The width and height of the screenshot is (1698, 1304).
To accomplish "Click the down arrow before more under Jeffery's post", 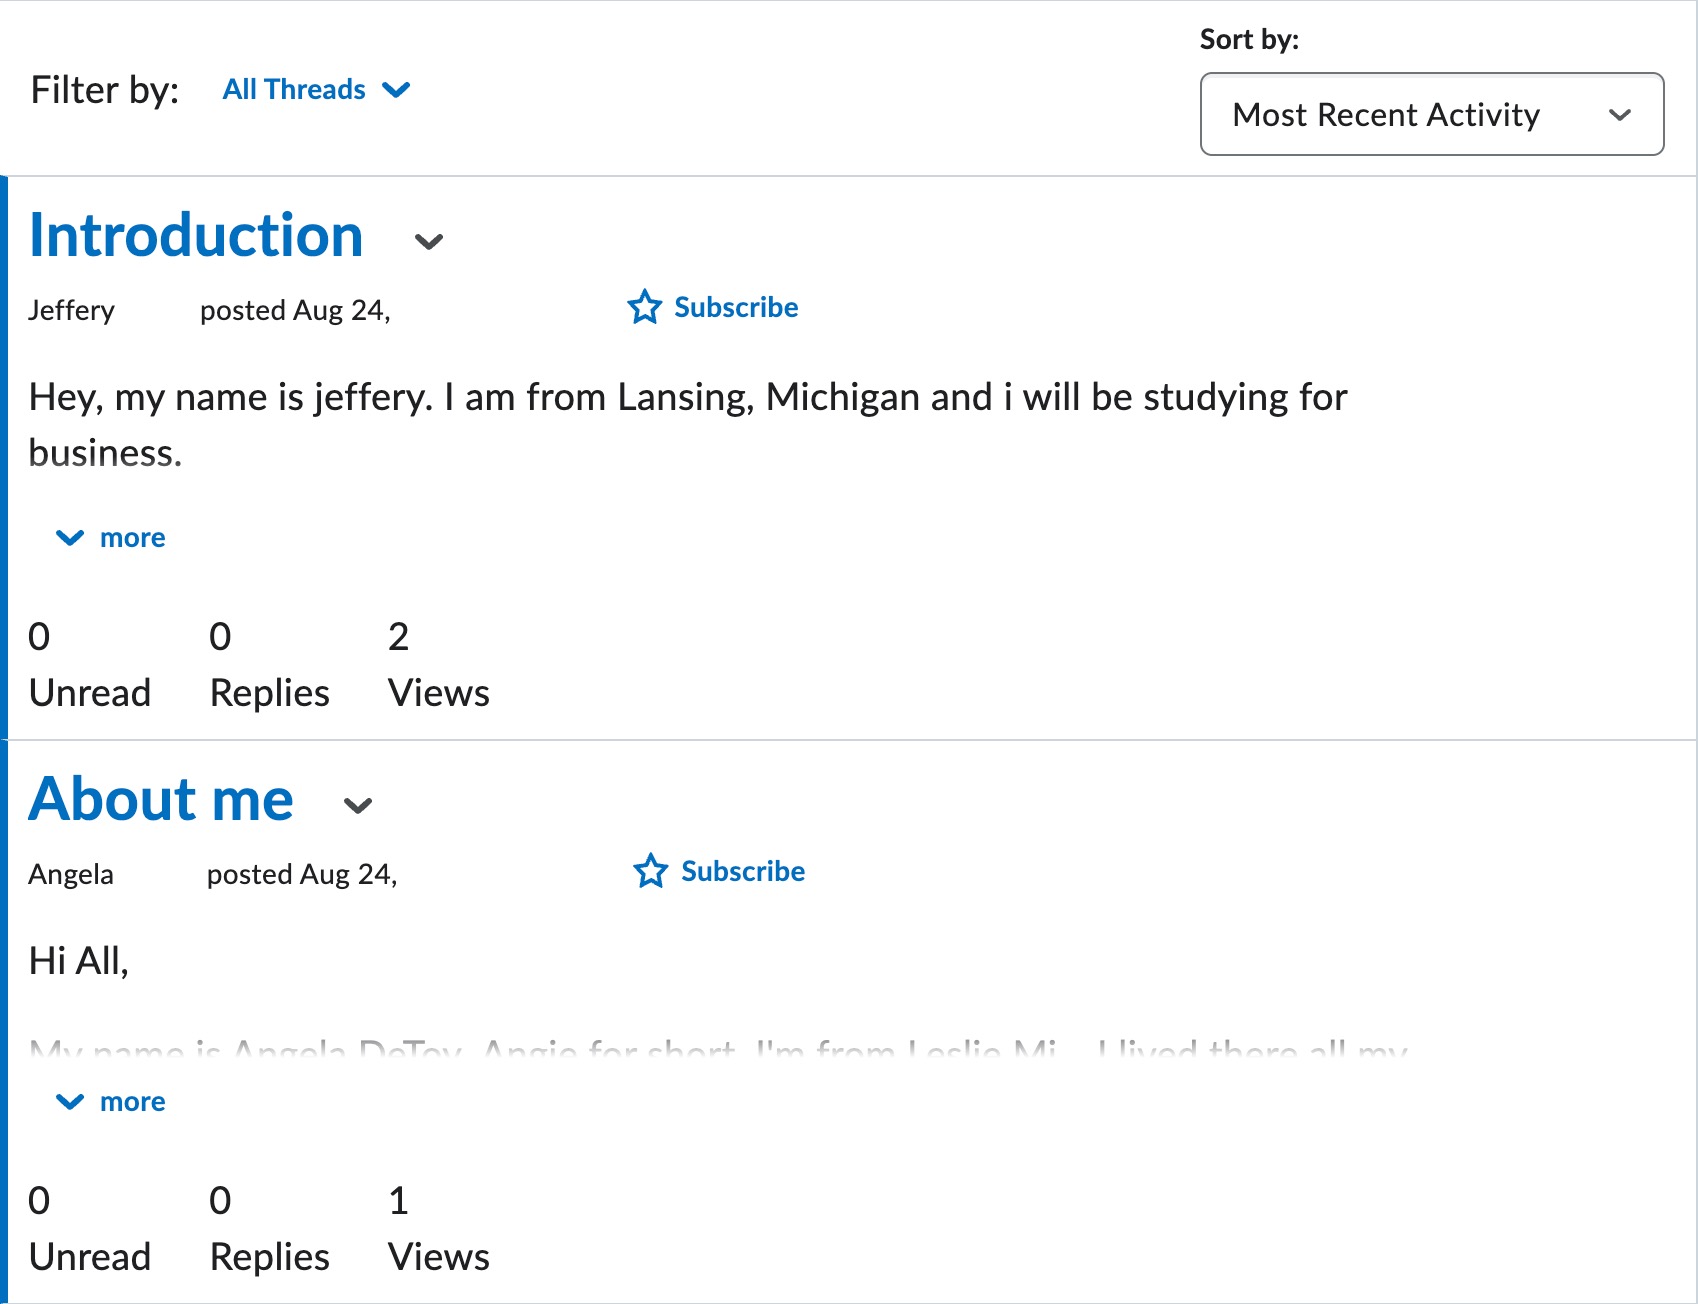I will pos(70,538).
